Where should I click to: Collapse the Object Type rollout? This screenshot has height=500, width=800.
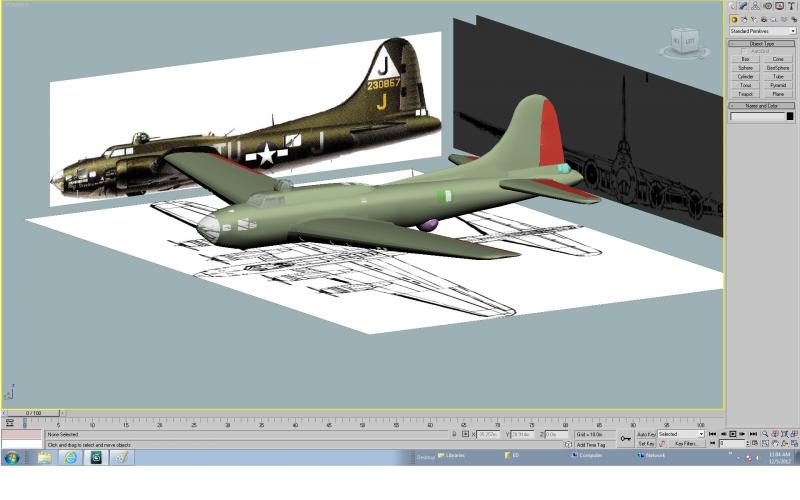[x=761, y=44]
